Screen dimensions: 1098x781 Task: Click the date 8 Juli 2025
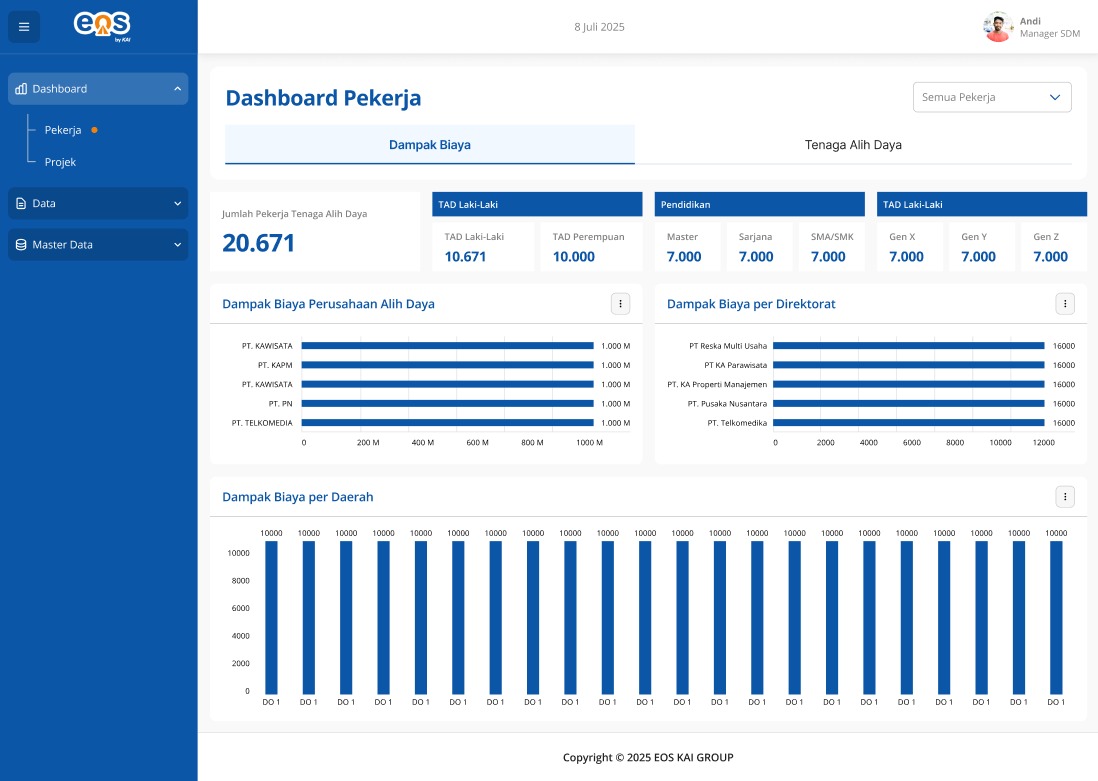tap(599, 27)
